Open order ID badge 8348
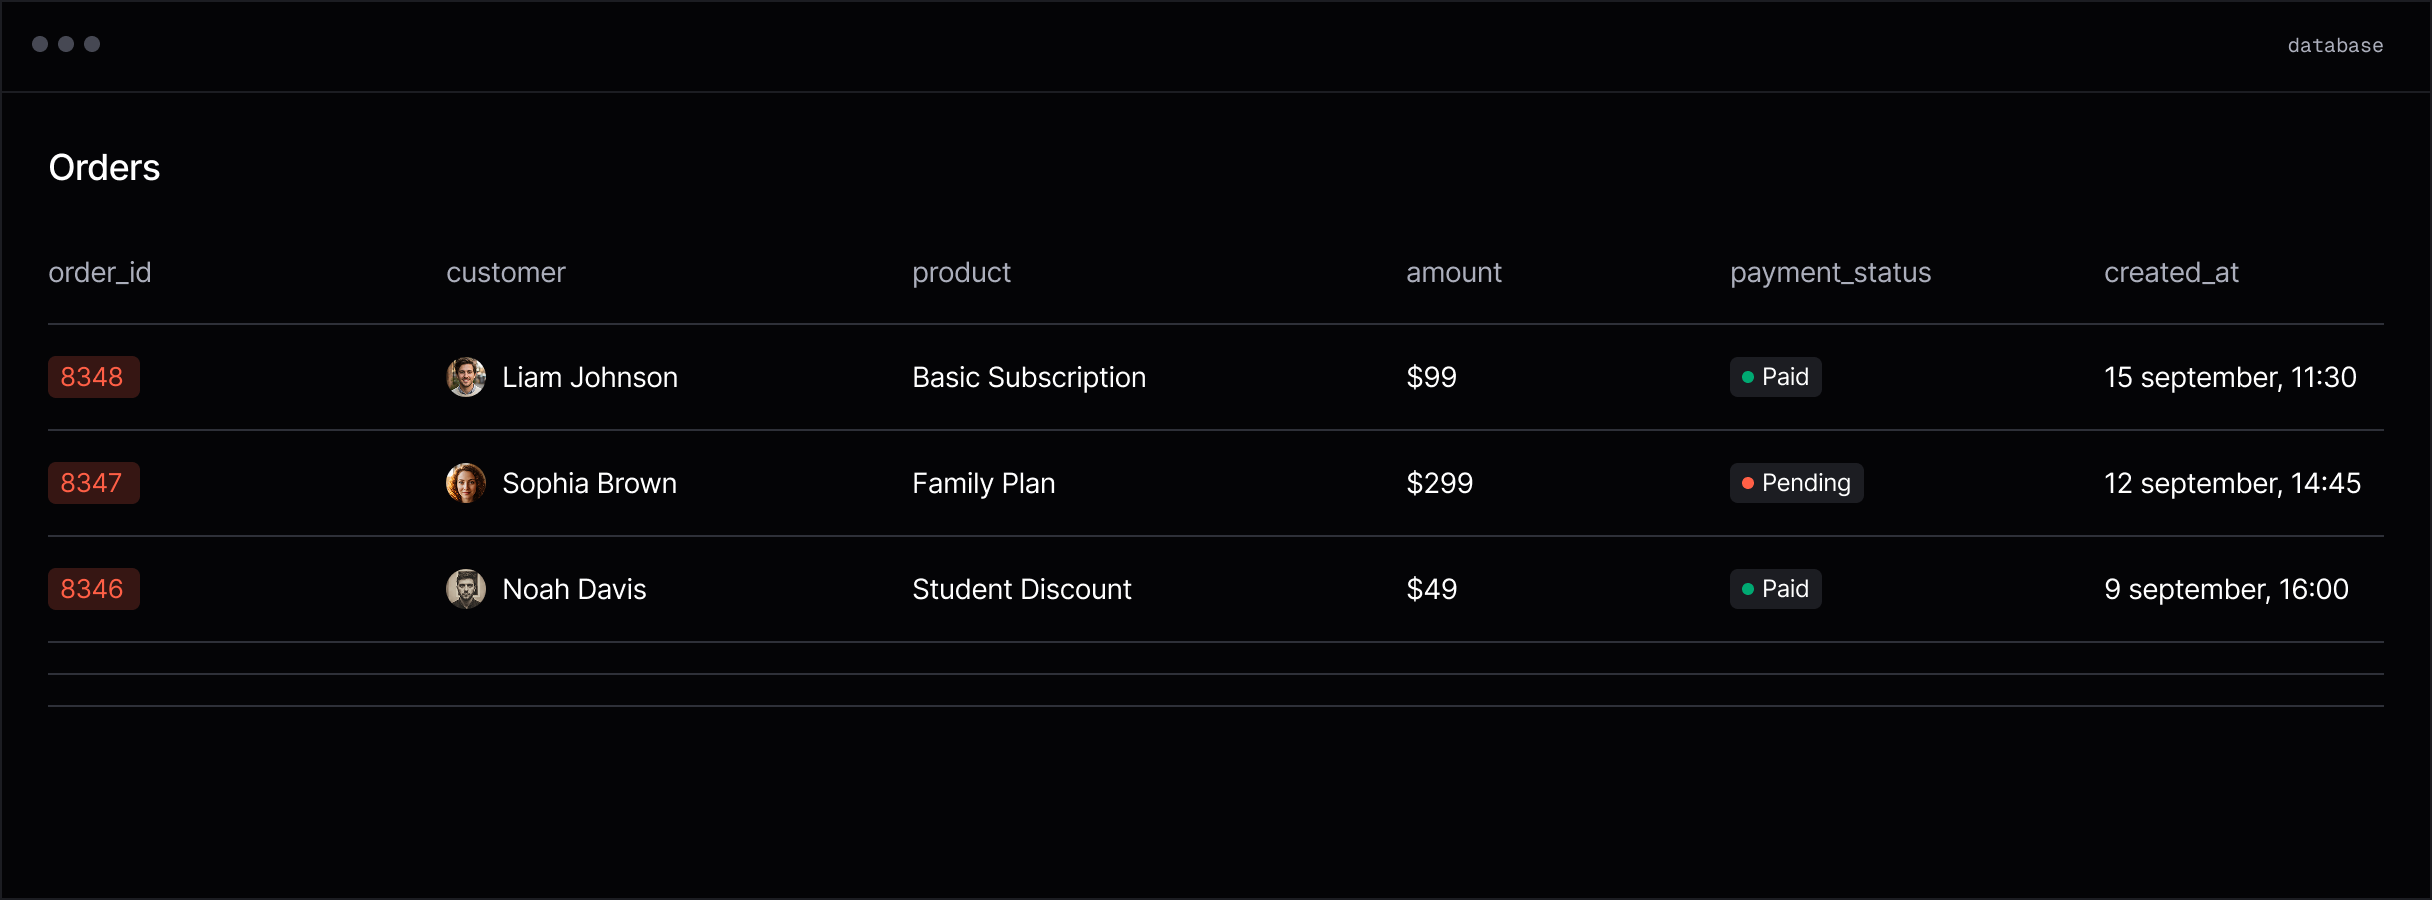This screenshot has height=900, width=2432. [x=94, y=377]
